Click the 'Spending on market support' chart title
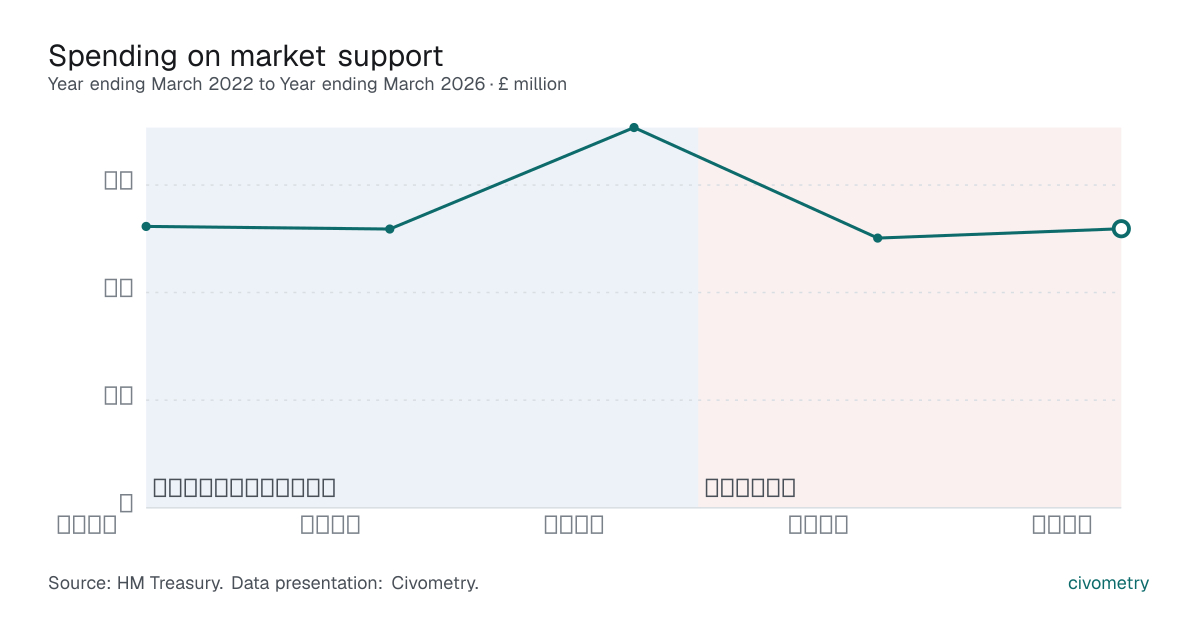 (x=246, y=54)
